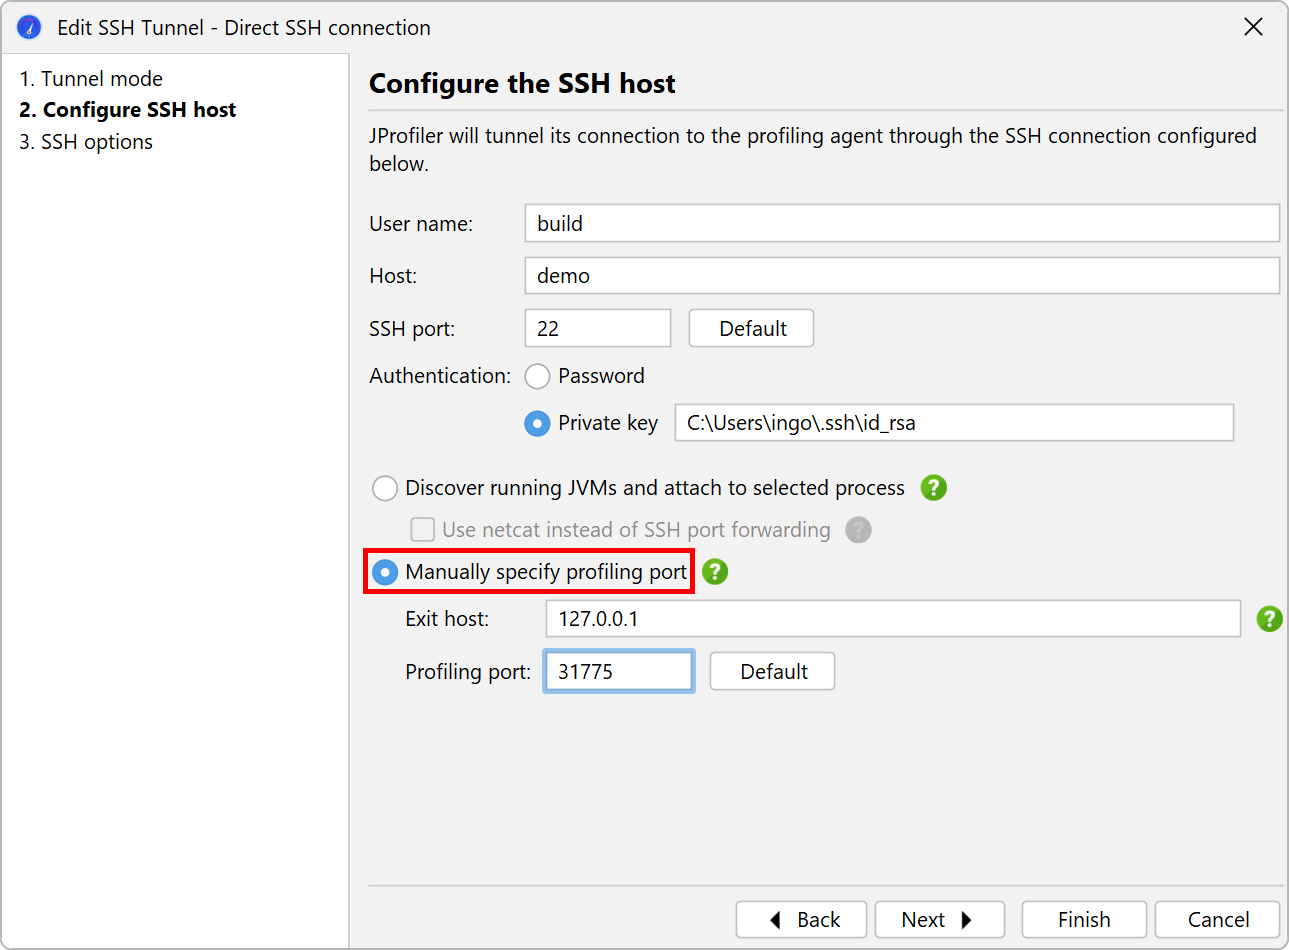Click help icon next to Discover running JVMs

click(933, 488)
